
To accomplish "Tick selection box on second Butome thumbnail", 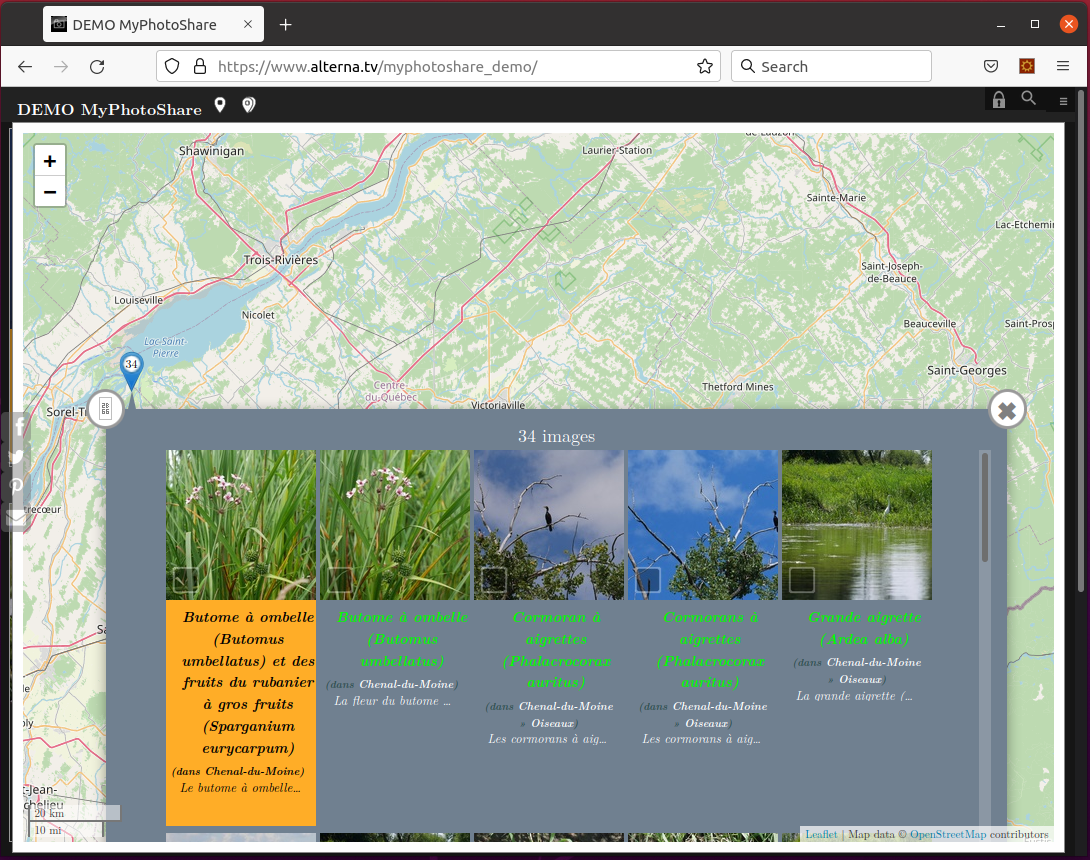I will (340, 580).
